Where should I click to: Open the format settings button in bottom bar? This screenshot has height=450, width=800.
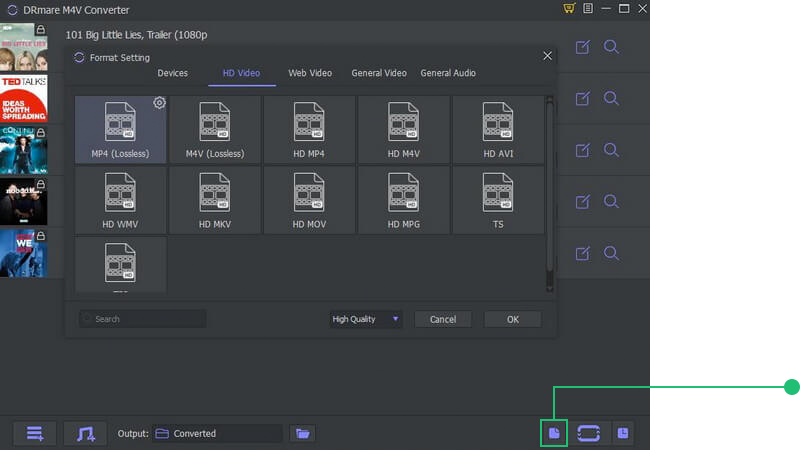click(x=554, y=433)
